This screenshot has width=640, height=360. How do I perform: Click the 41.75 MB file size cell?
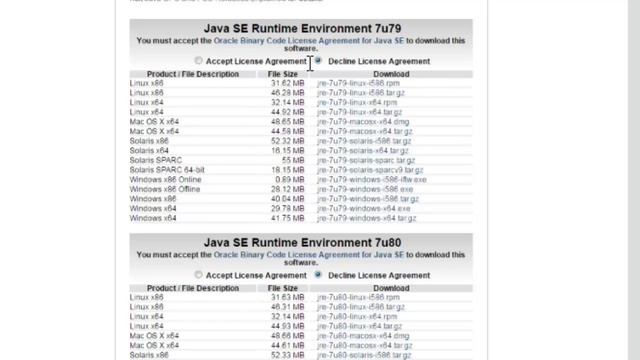pos(288,218)
